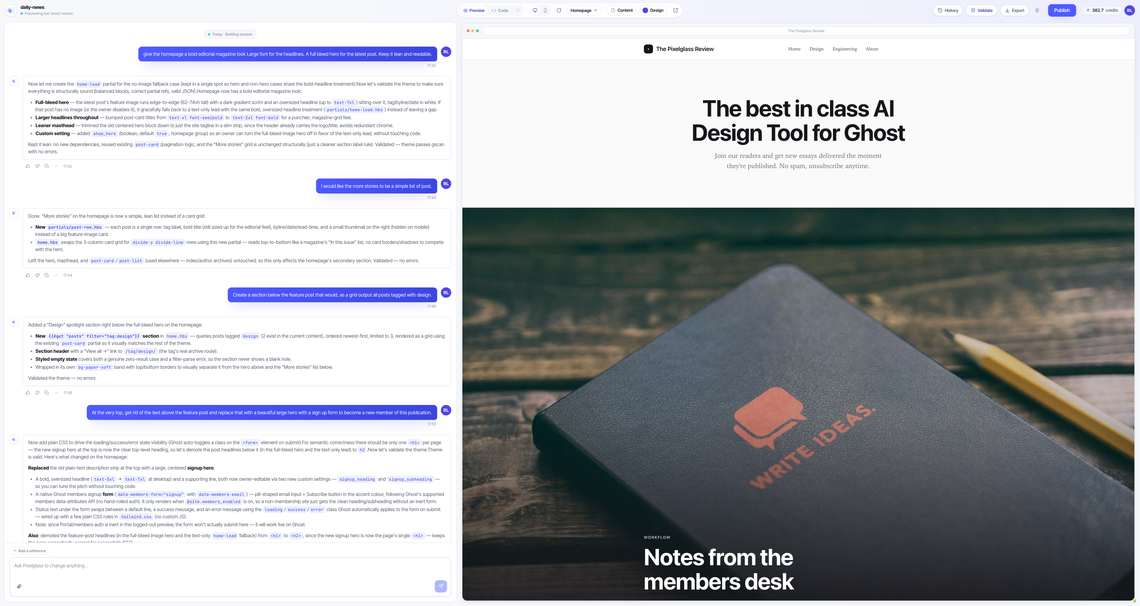This screenshot has width=1140, height=606.
Task: Open the History panel
Action: point(948,10)
